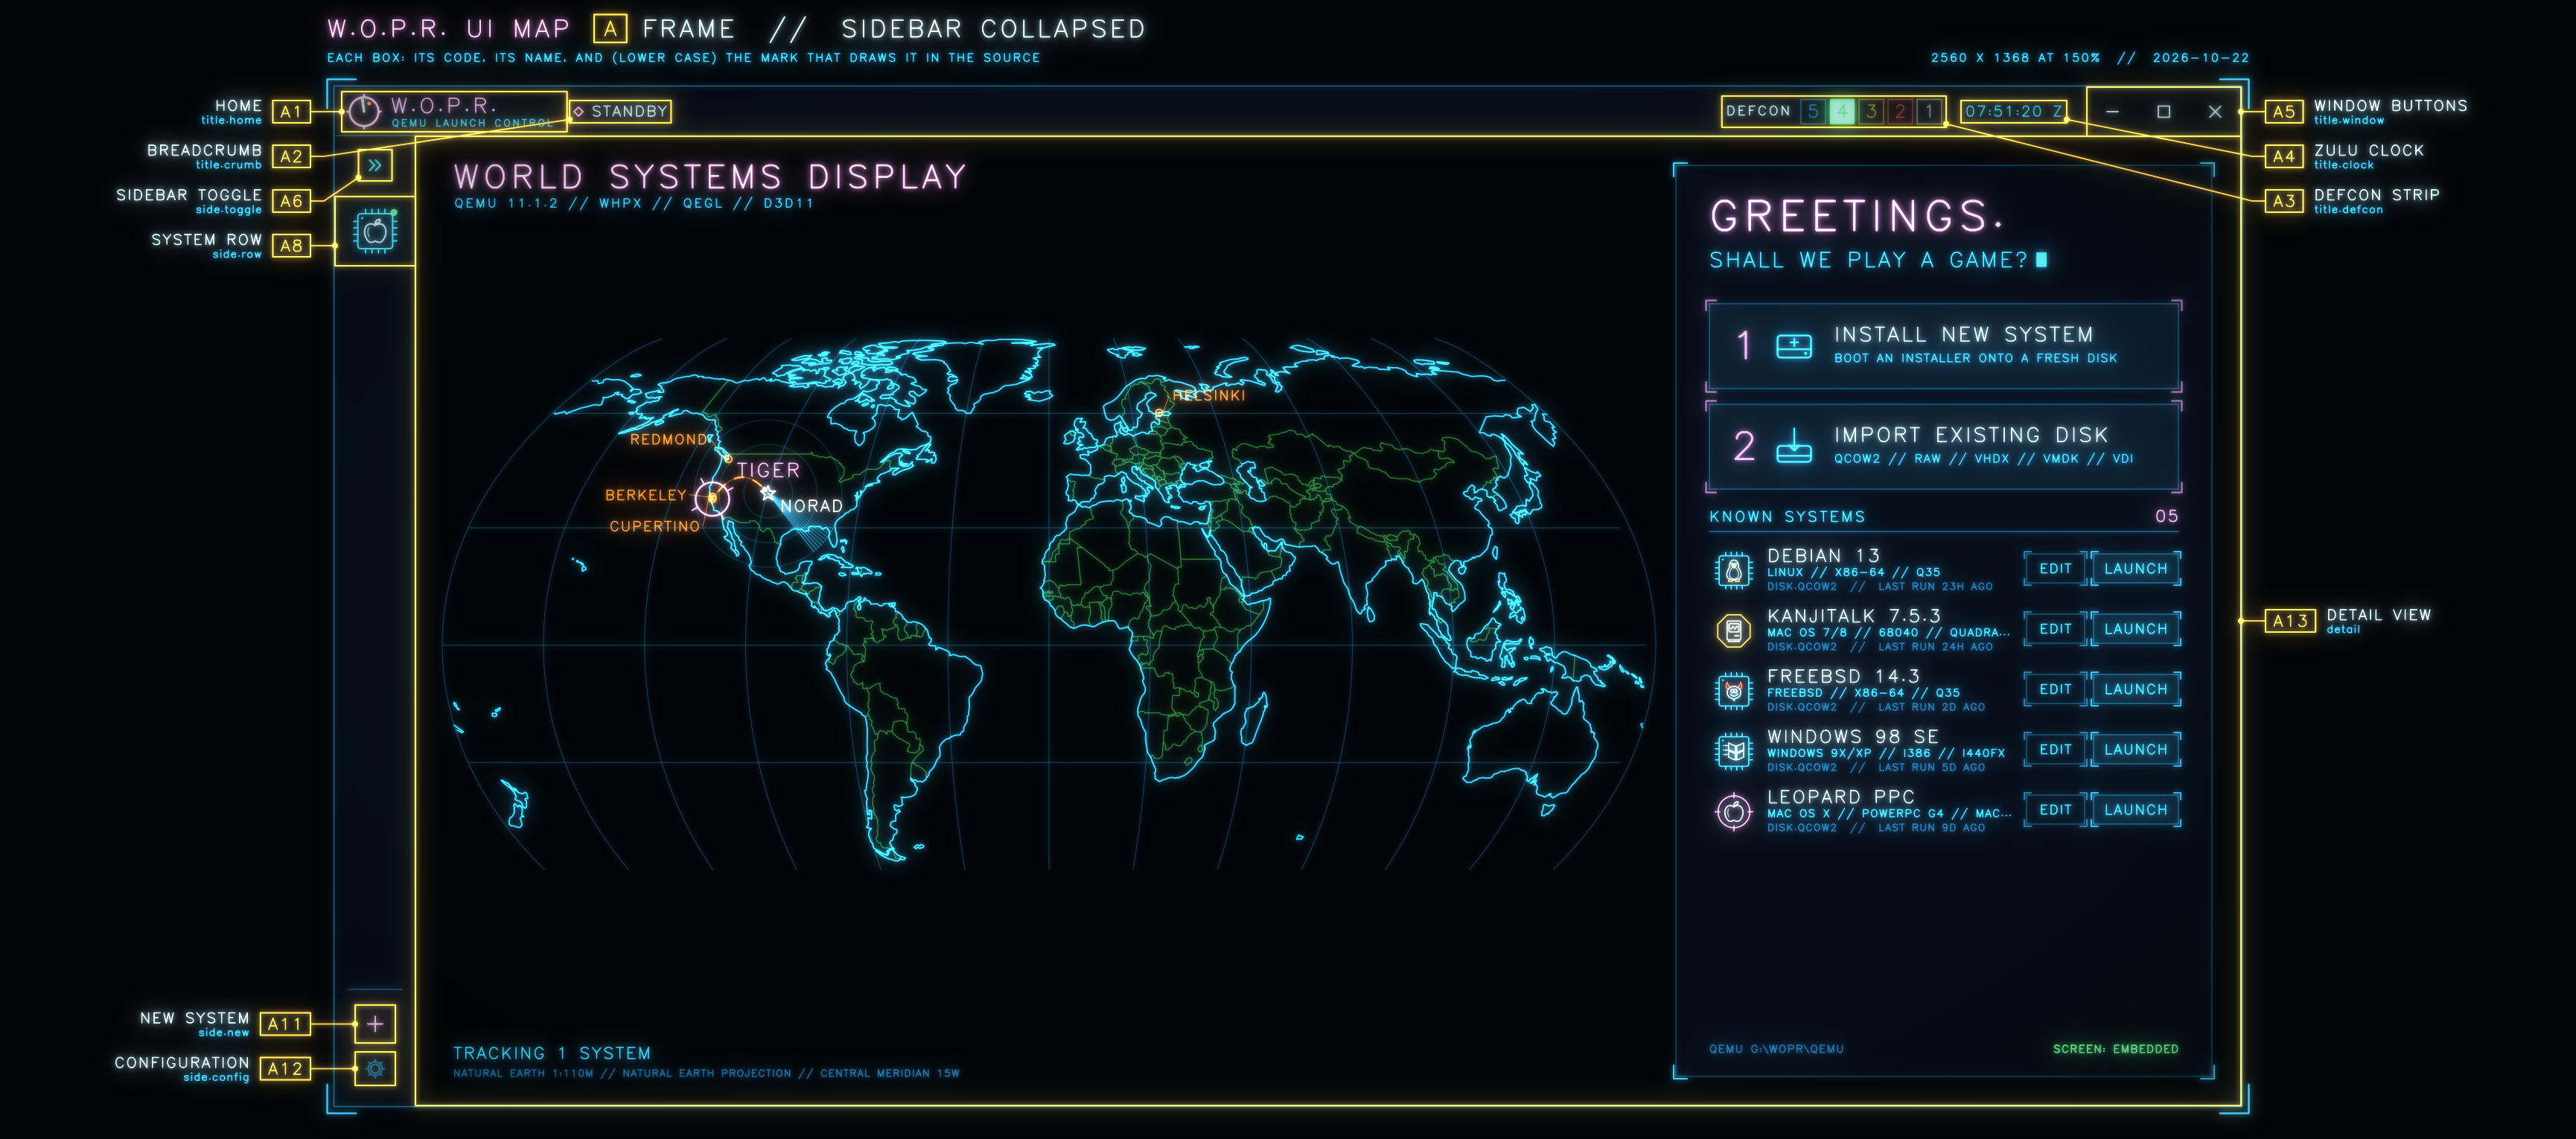The image size is (2576, 1139).
Task: Launch Leopard PPC
Action: pos(2135,810)
